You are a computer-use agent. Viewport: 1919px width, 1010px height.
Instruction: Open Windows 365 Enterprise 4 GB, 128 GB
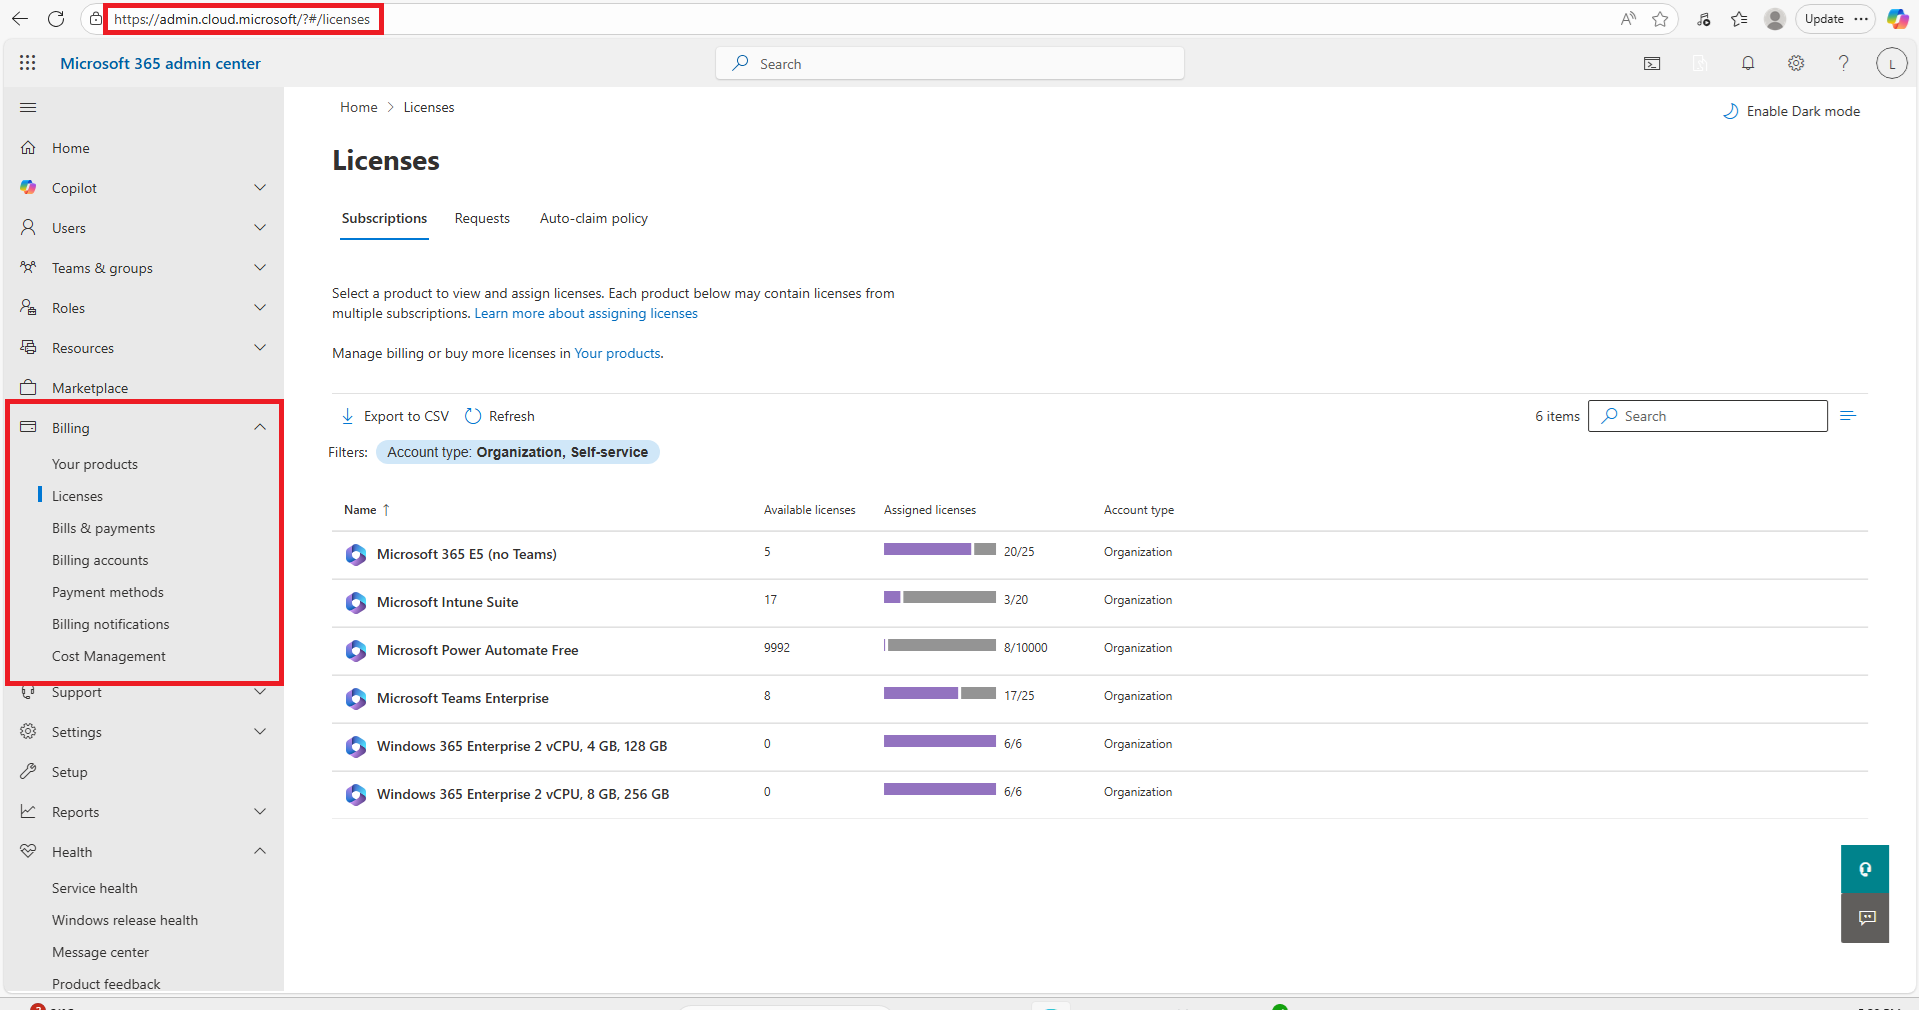click(522, 746)
